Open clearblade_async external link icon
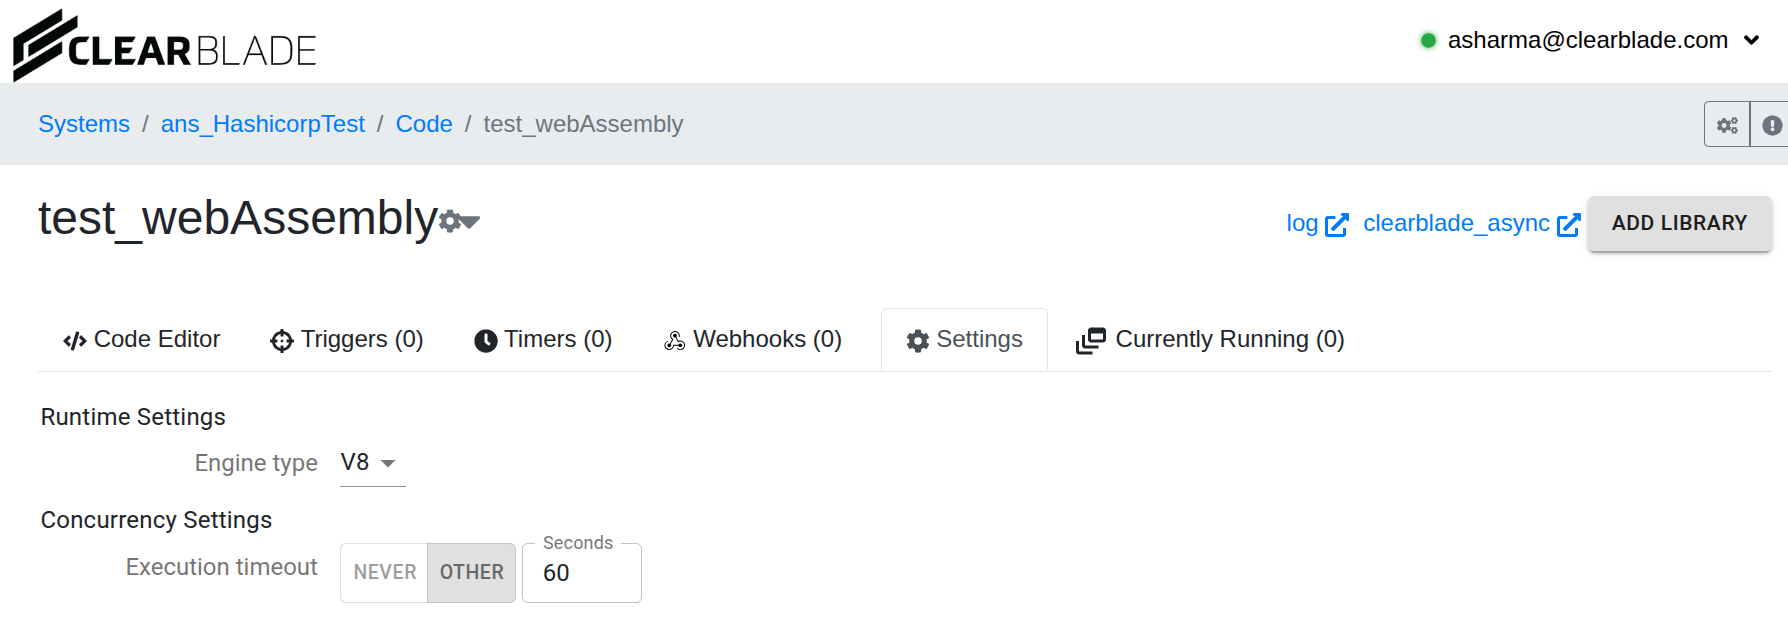The image size is (1788, 619). tap(1569, 225)
